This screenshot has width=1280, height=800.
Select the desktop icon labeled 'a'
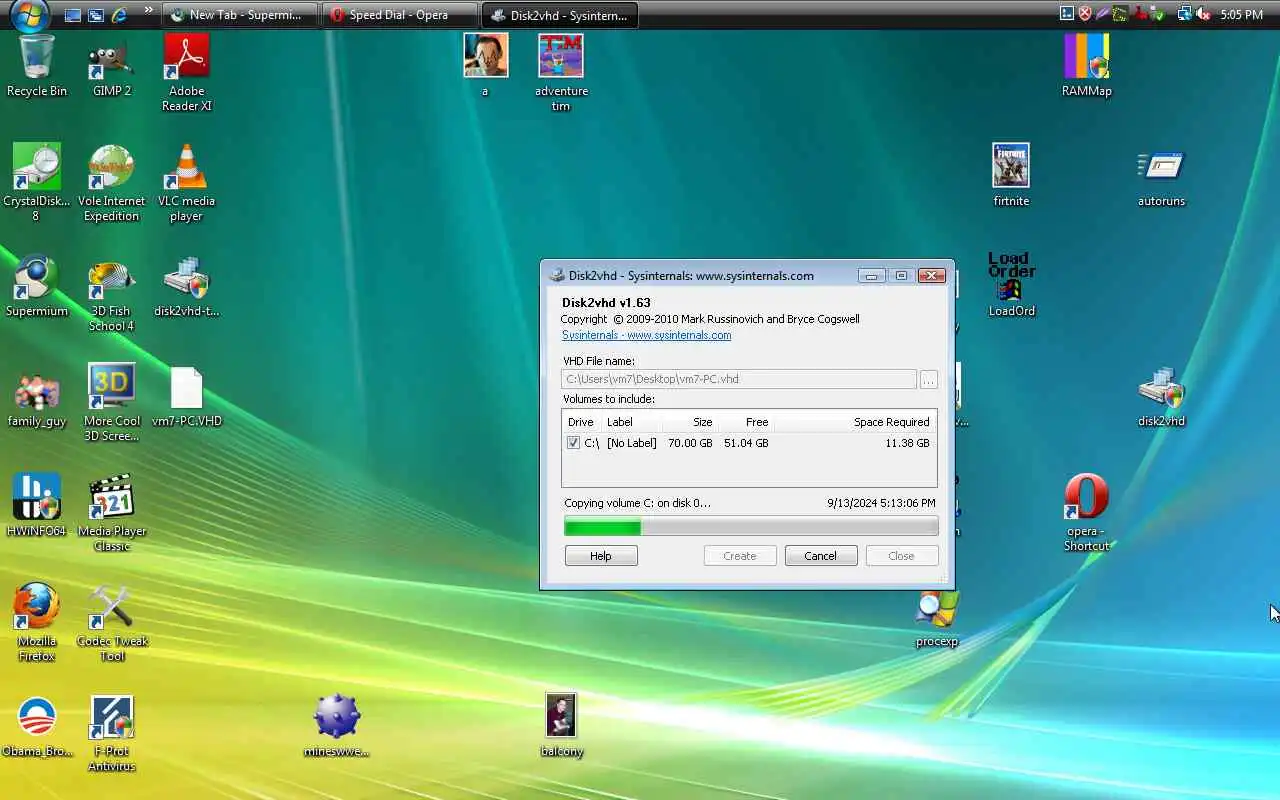pos(485,66)
